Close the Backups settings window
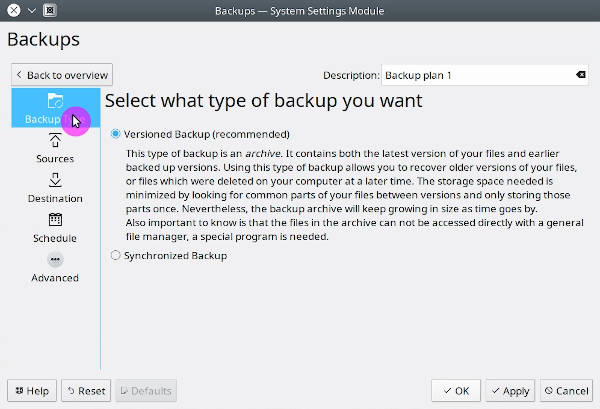The image size is (600, 409). [14, 10]
